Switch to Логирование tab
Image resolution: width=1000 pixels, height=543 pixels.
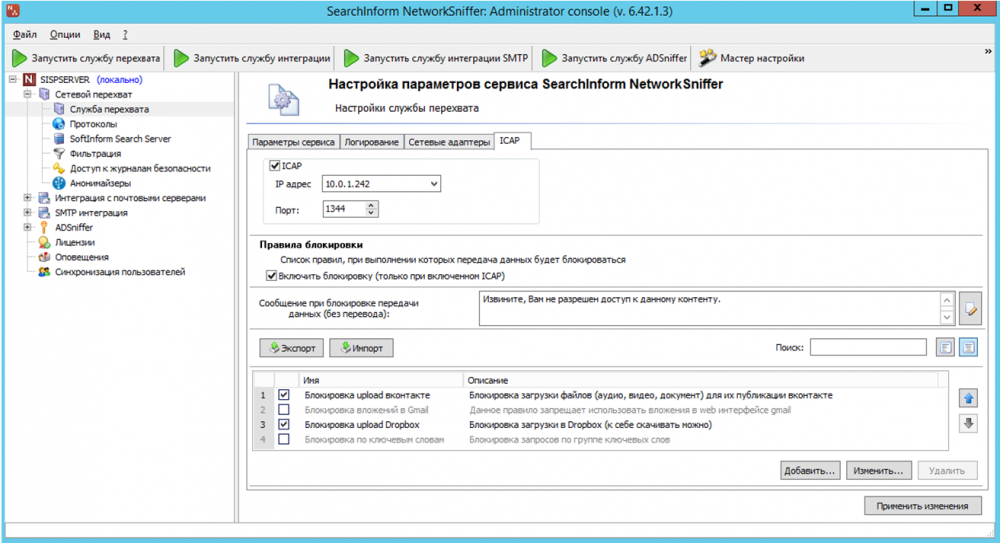[371, 142]
